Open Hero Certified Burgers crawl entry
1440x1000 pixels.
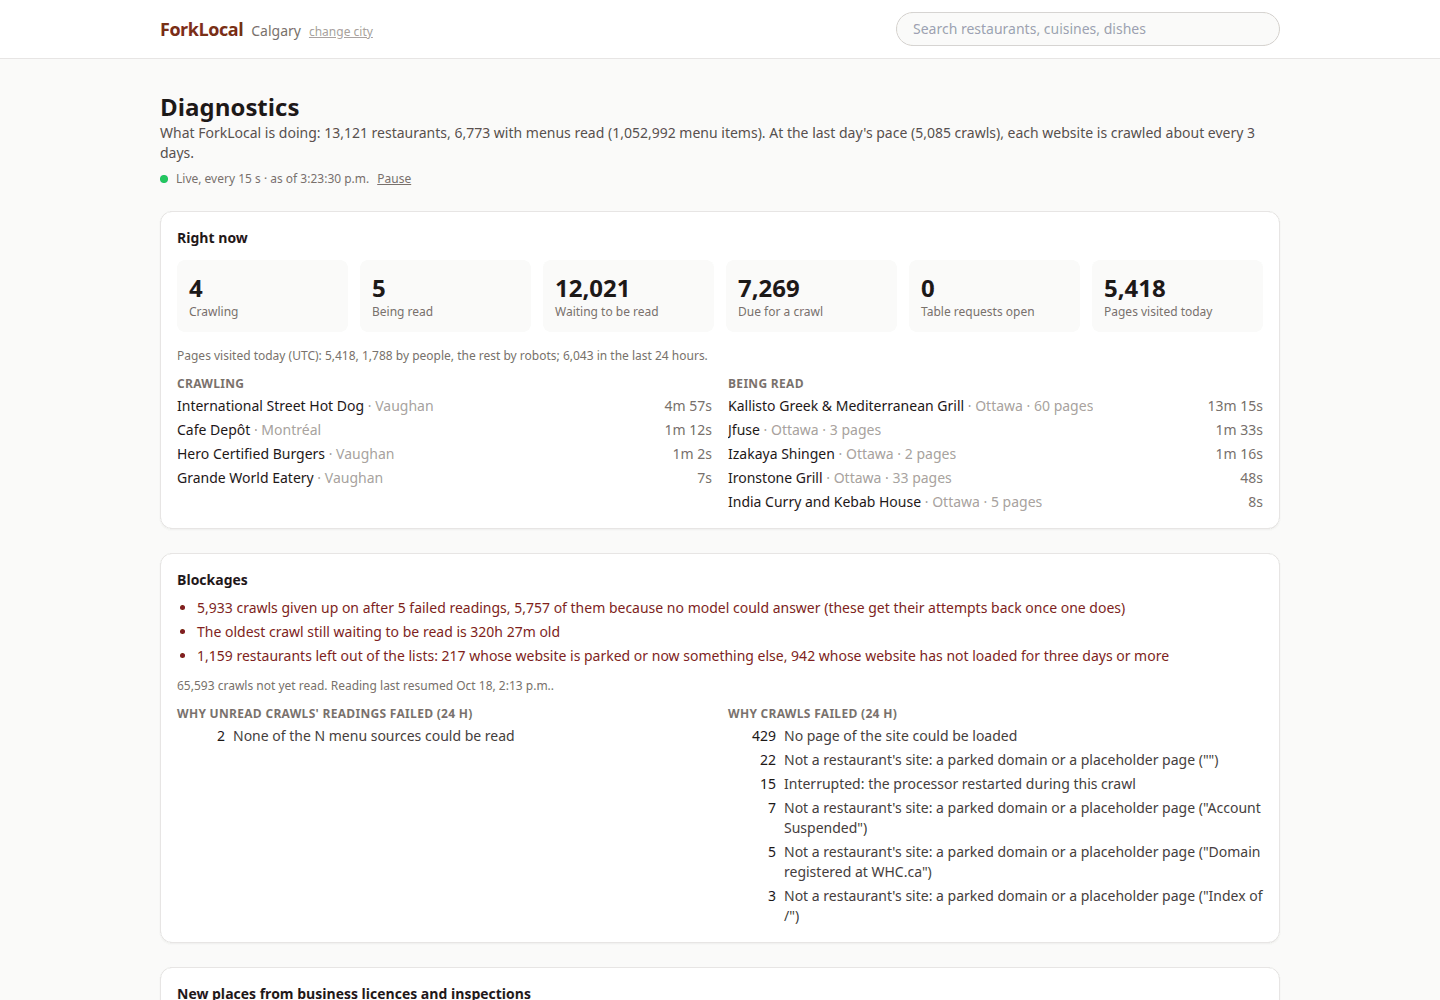click(x=444, y=454)
